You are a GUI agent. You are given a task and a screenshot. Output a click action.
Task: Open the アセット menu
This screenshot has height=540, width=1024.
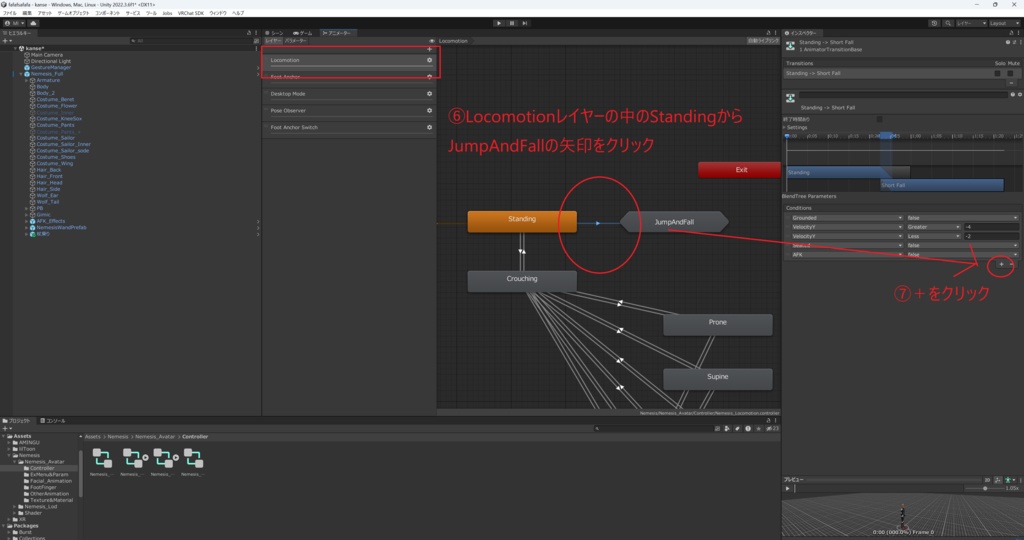click(x=44, y=13)
